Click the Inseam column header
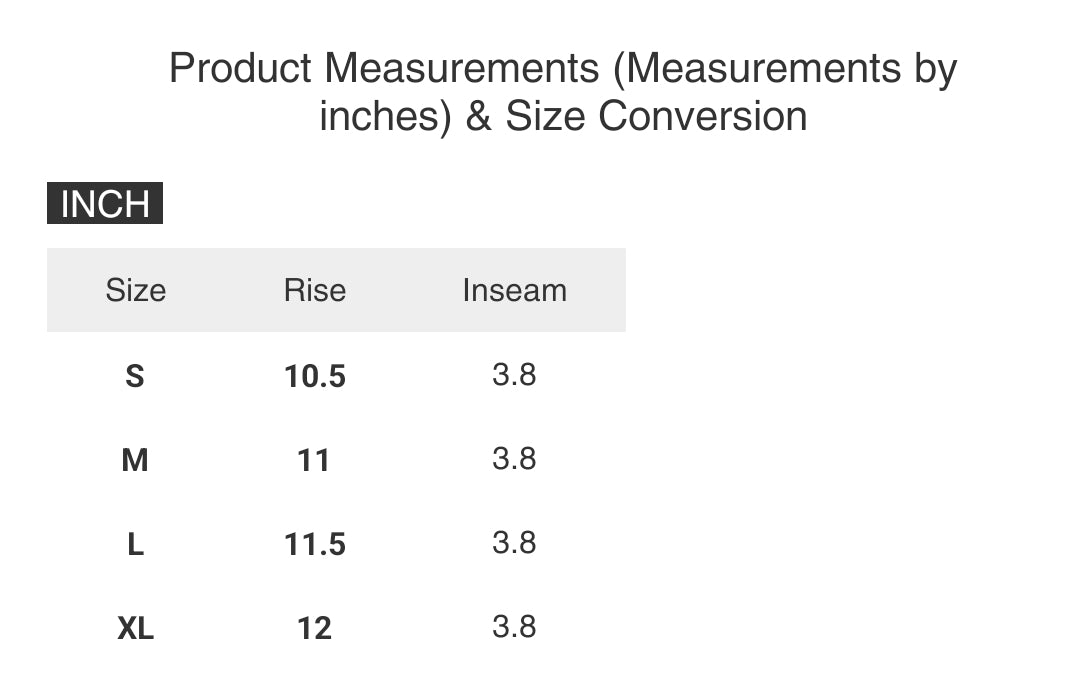 pos(514,290)
